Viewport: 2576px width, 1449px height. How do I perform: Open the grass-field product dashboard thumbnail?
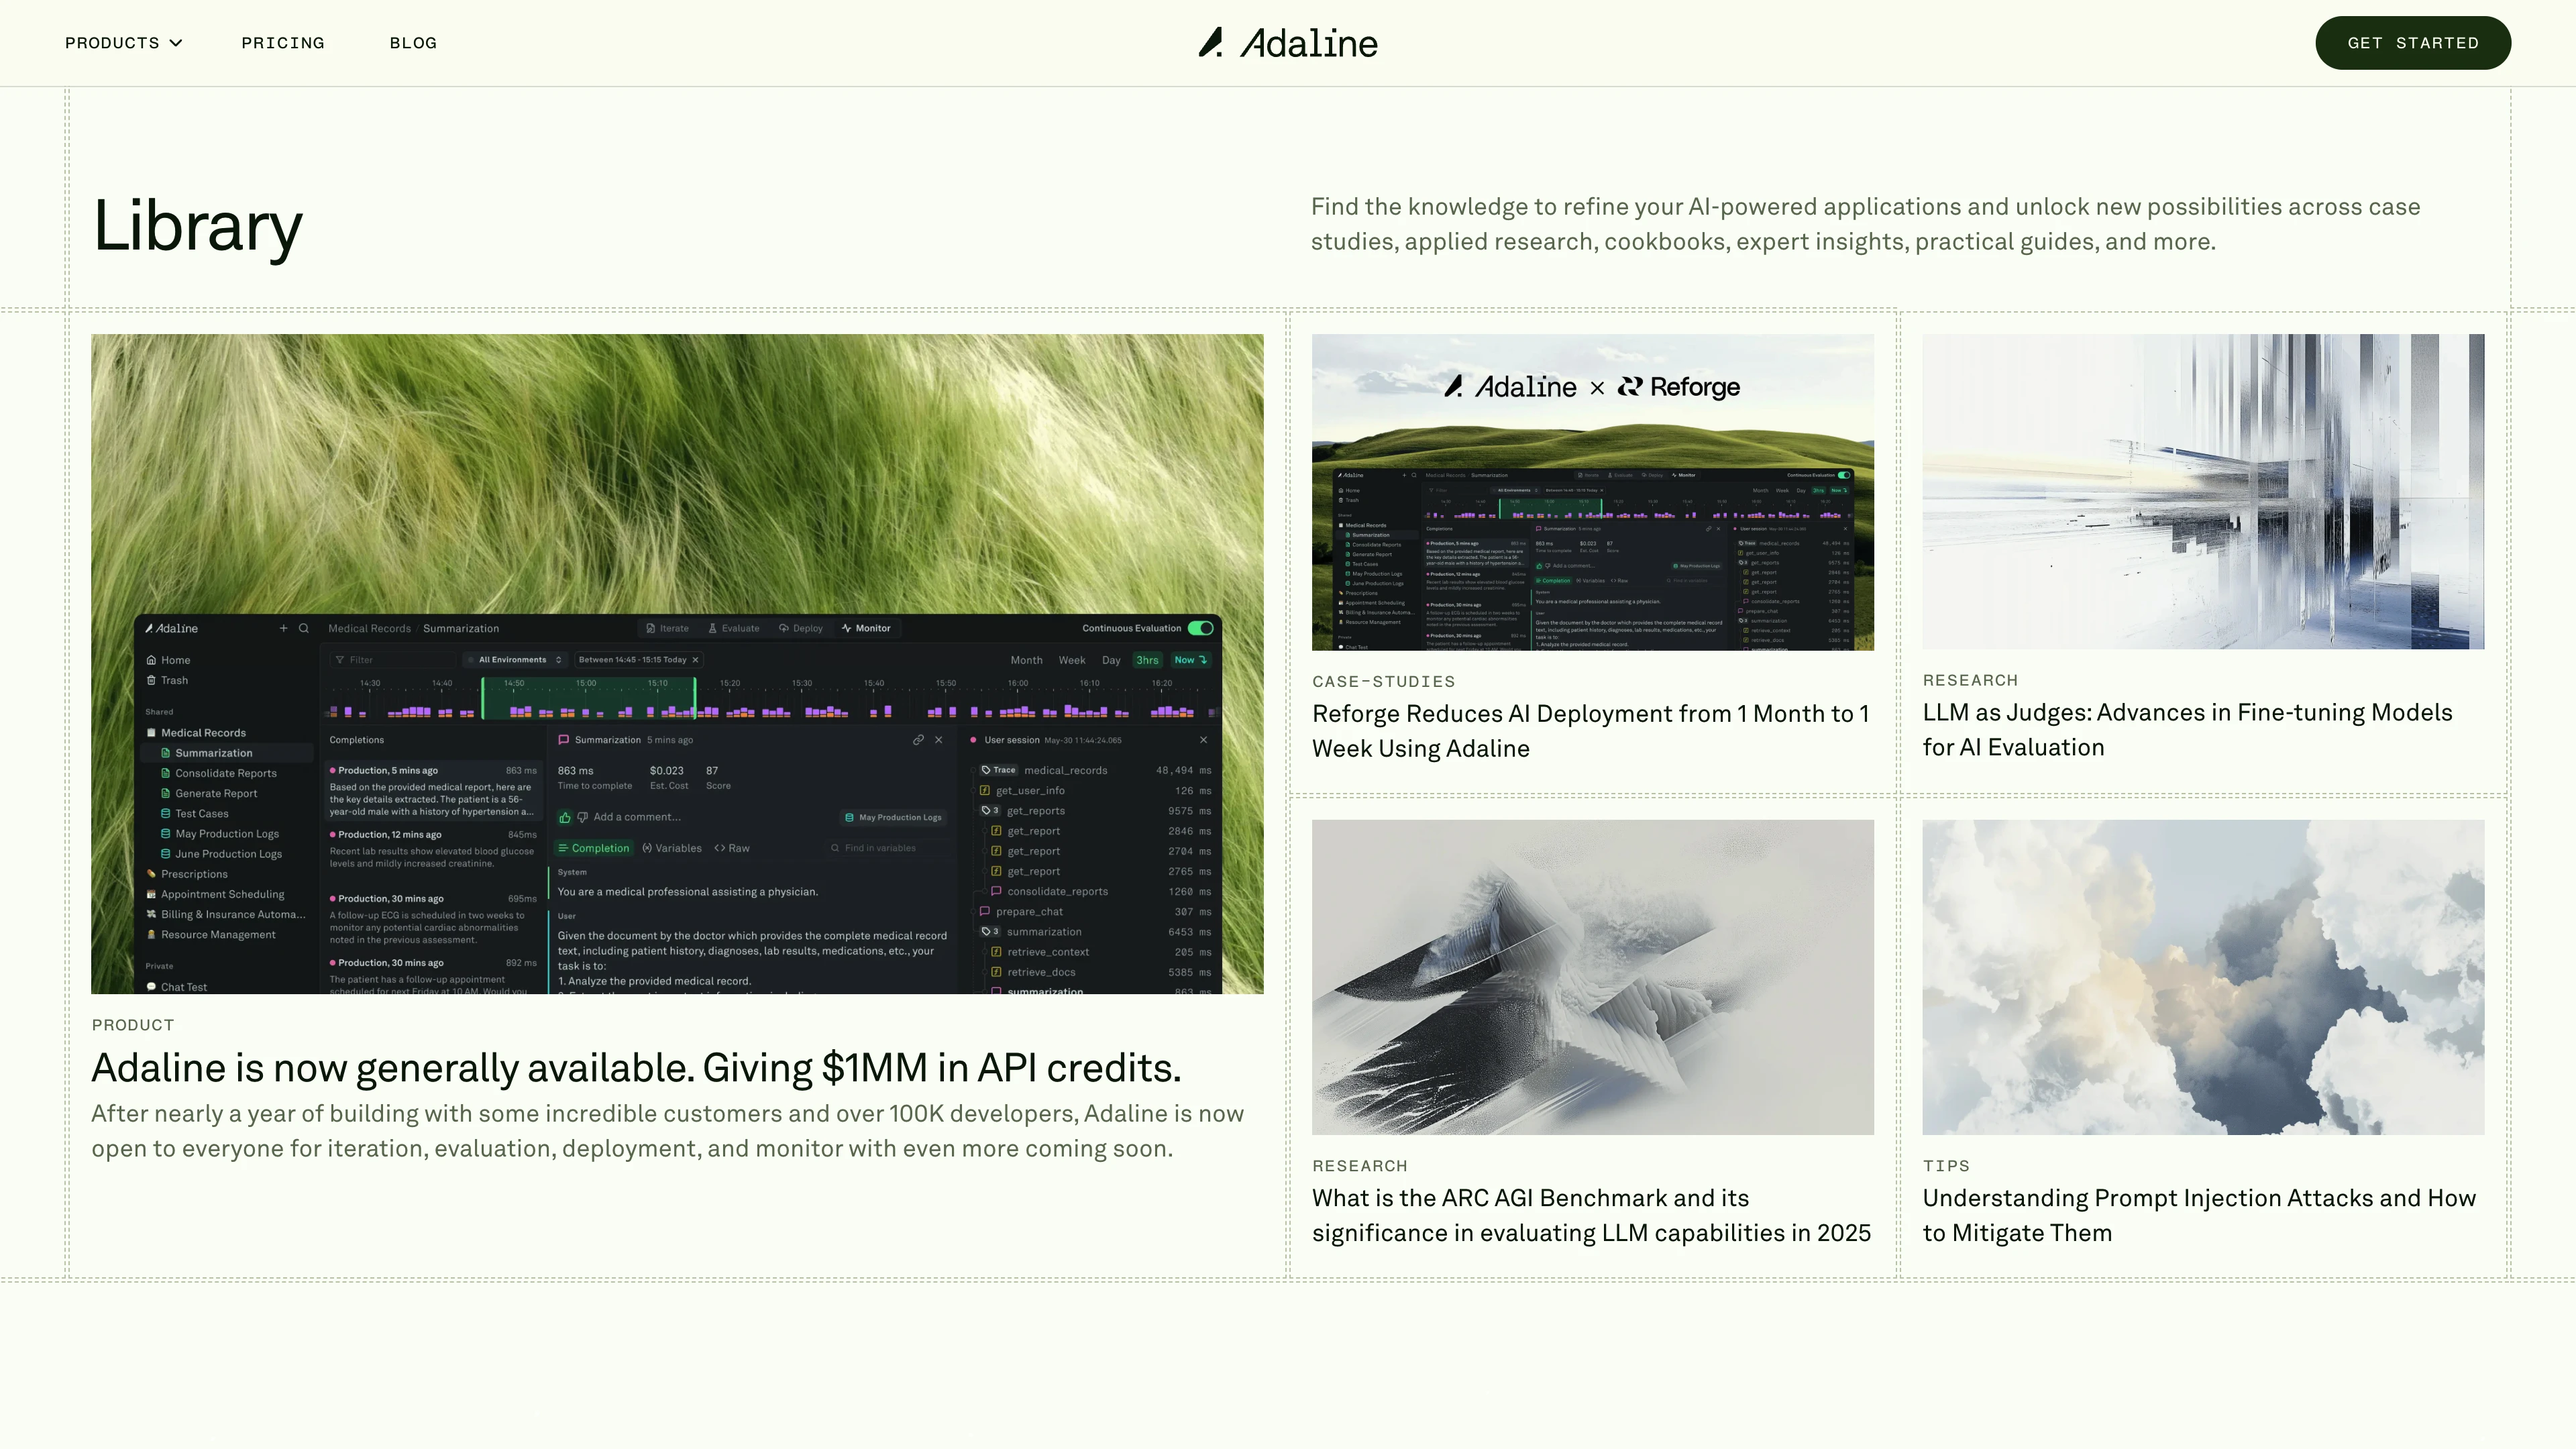pos(677,663)
